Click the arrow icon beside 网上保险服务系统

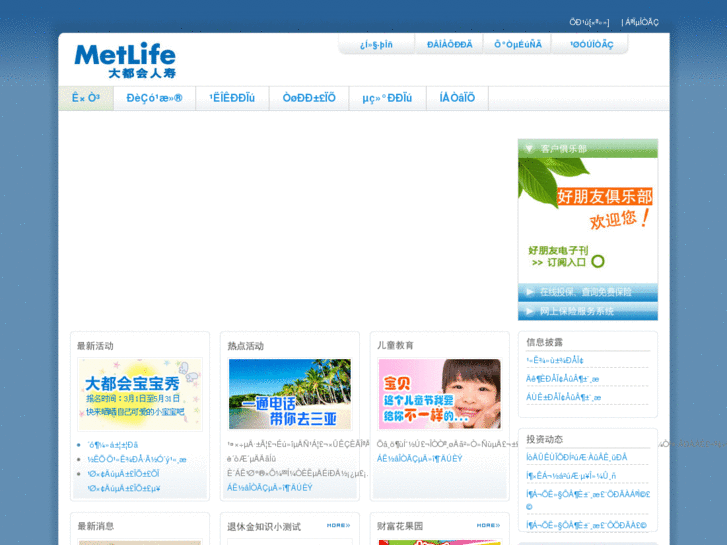530,311
